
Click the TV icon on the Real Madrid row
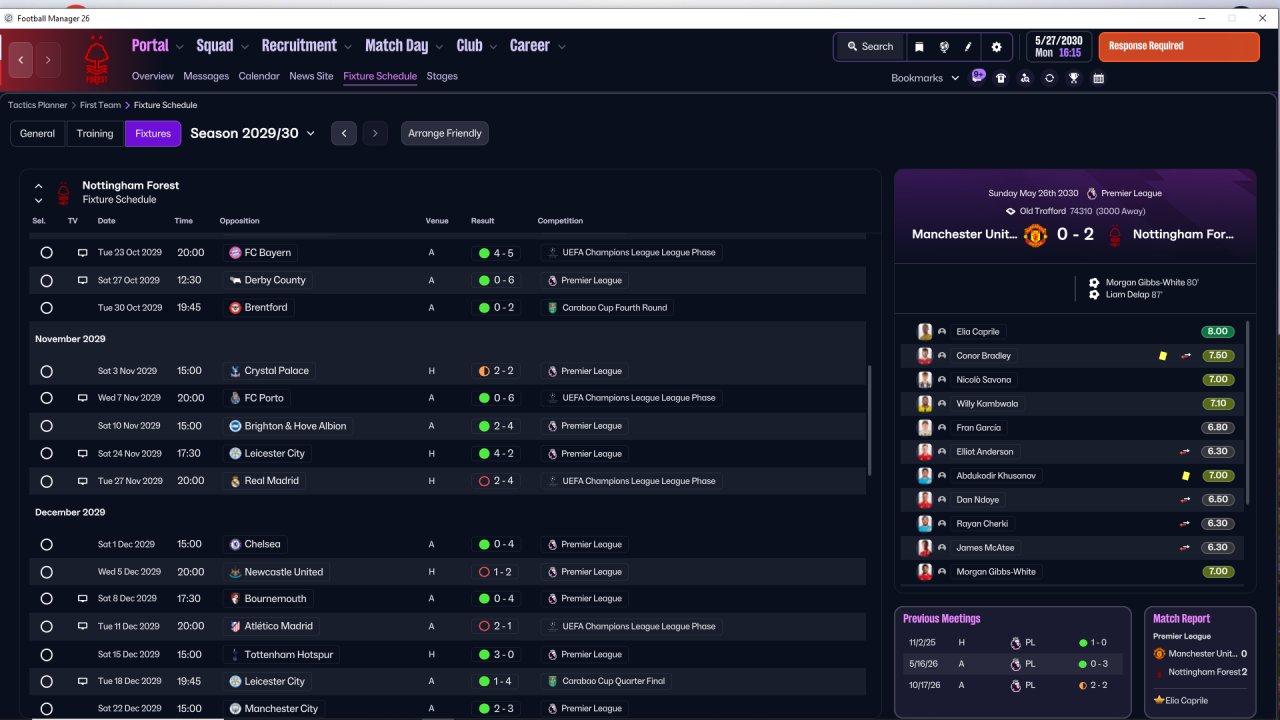point(83,481)
